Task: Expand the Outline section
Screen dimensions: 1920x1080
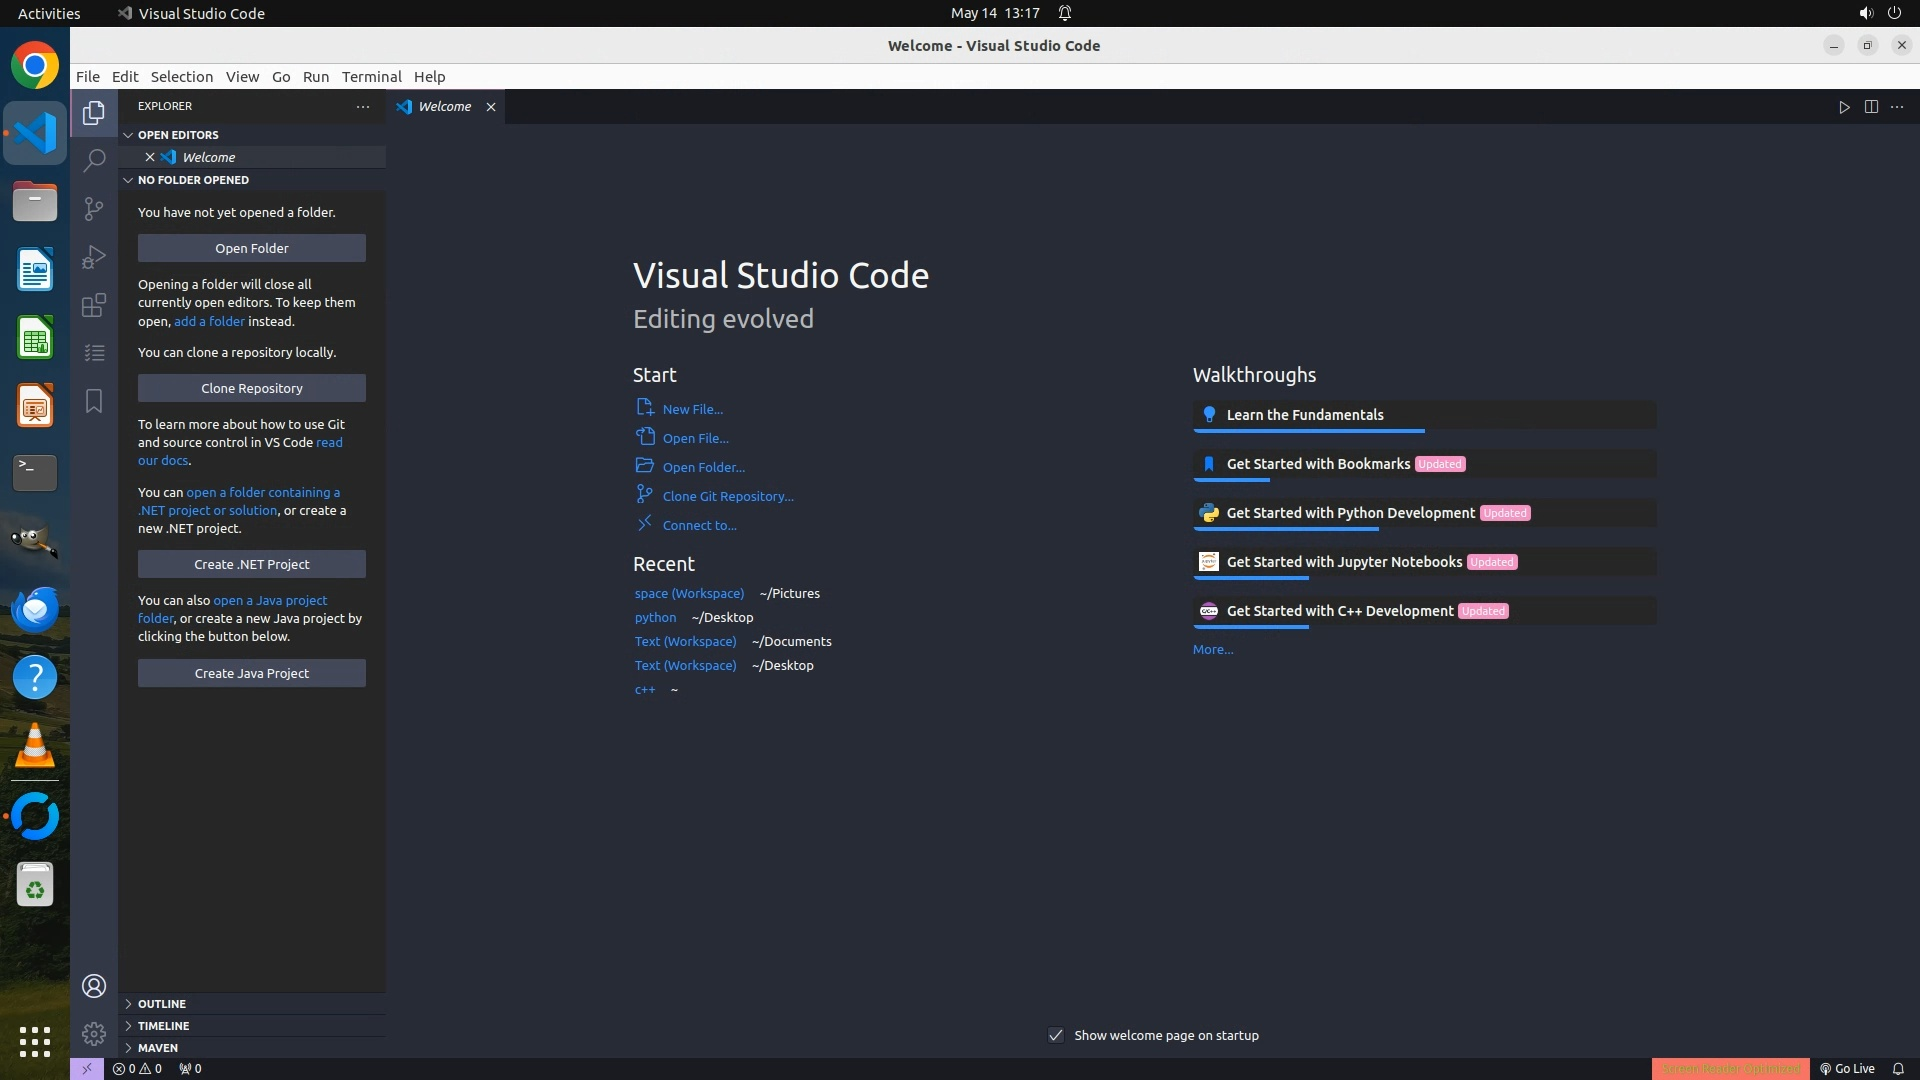Action: point(162,1004)
